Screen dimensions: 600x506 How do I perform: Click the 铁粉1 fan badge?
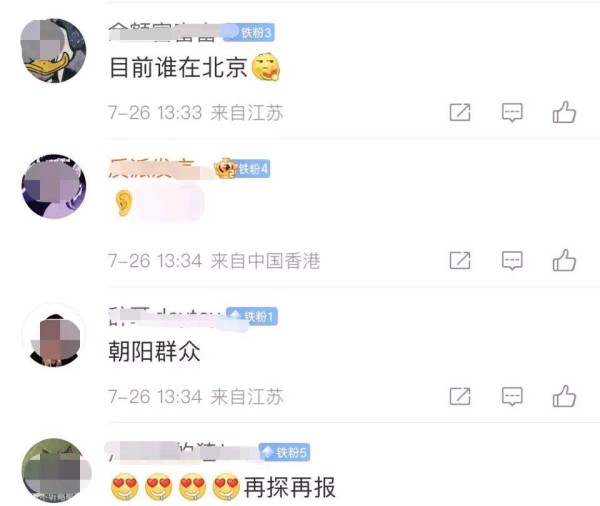tap(252, 317)
